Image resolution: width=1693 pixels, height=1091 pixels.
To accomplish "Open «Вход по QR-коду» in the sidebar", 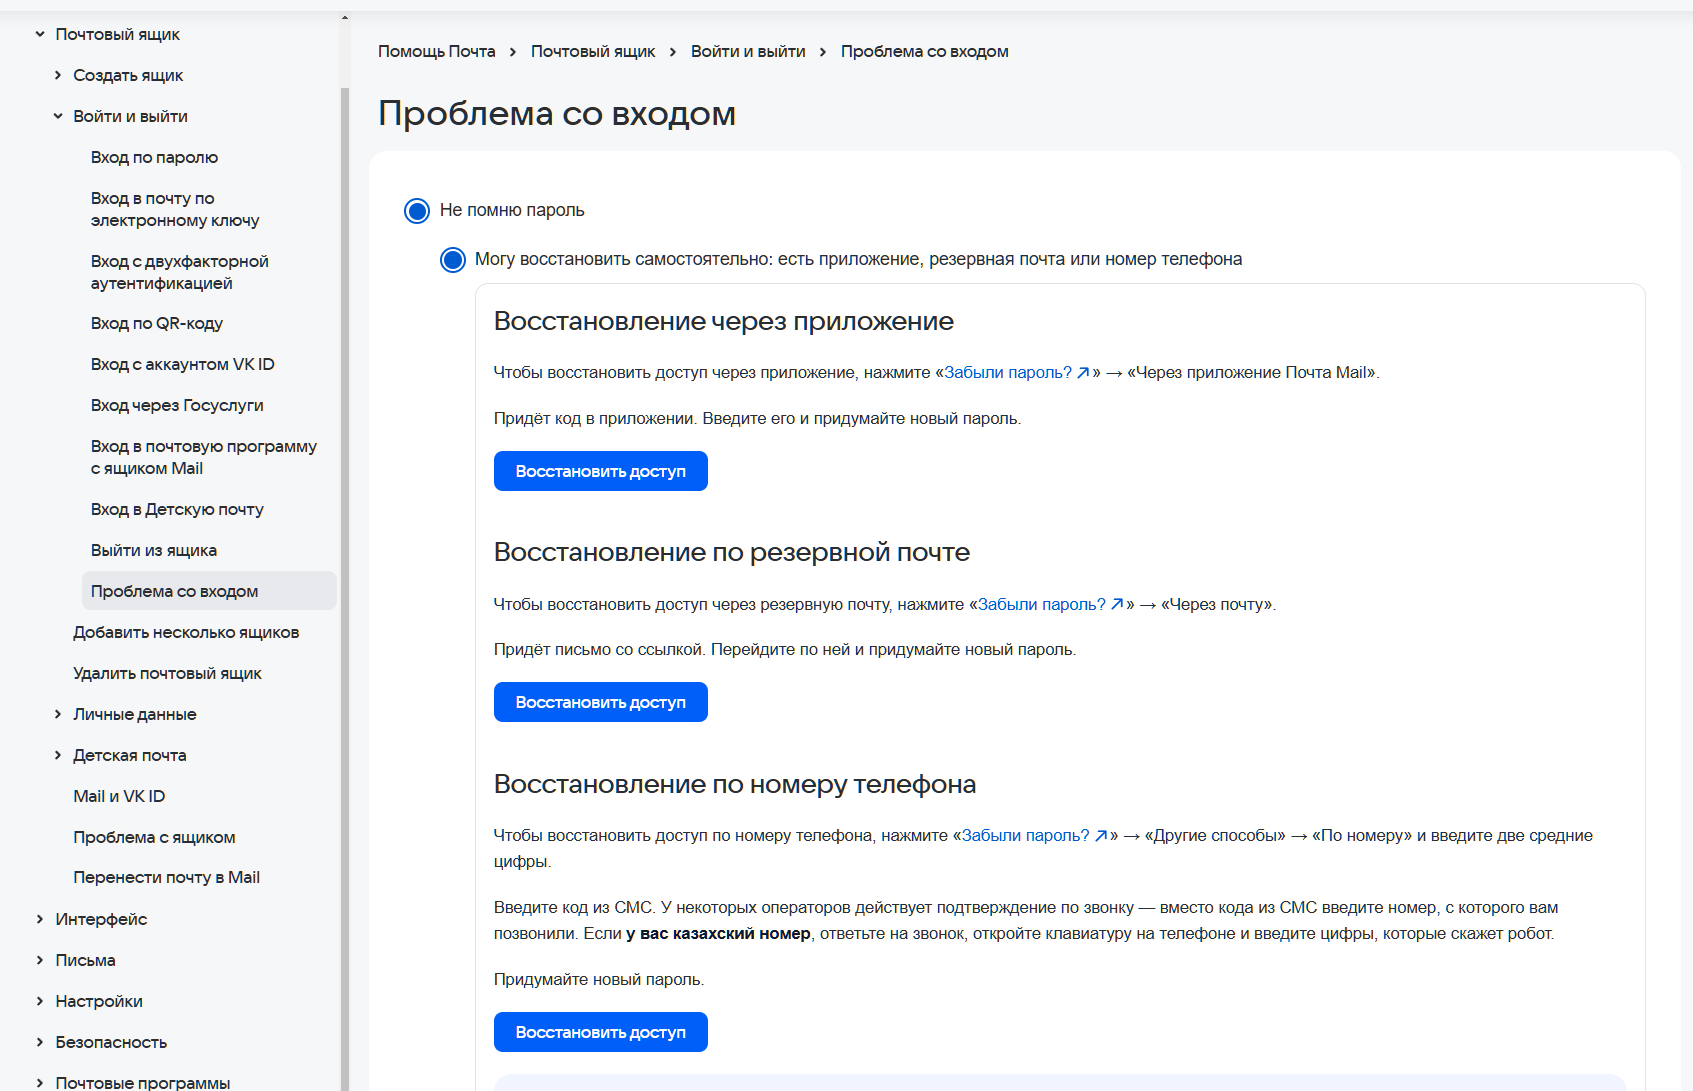I will click(155, 322).
